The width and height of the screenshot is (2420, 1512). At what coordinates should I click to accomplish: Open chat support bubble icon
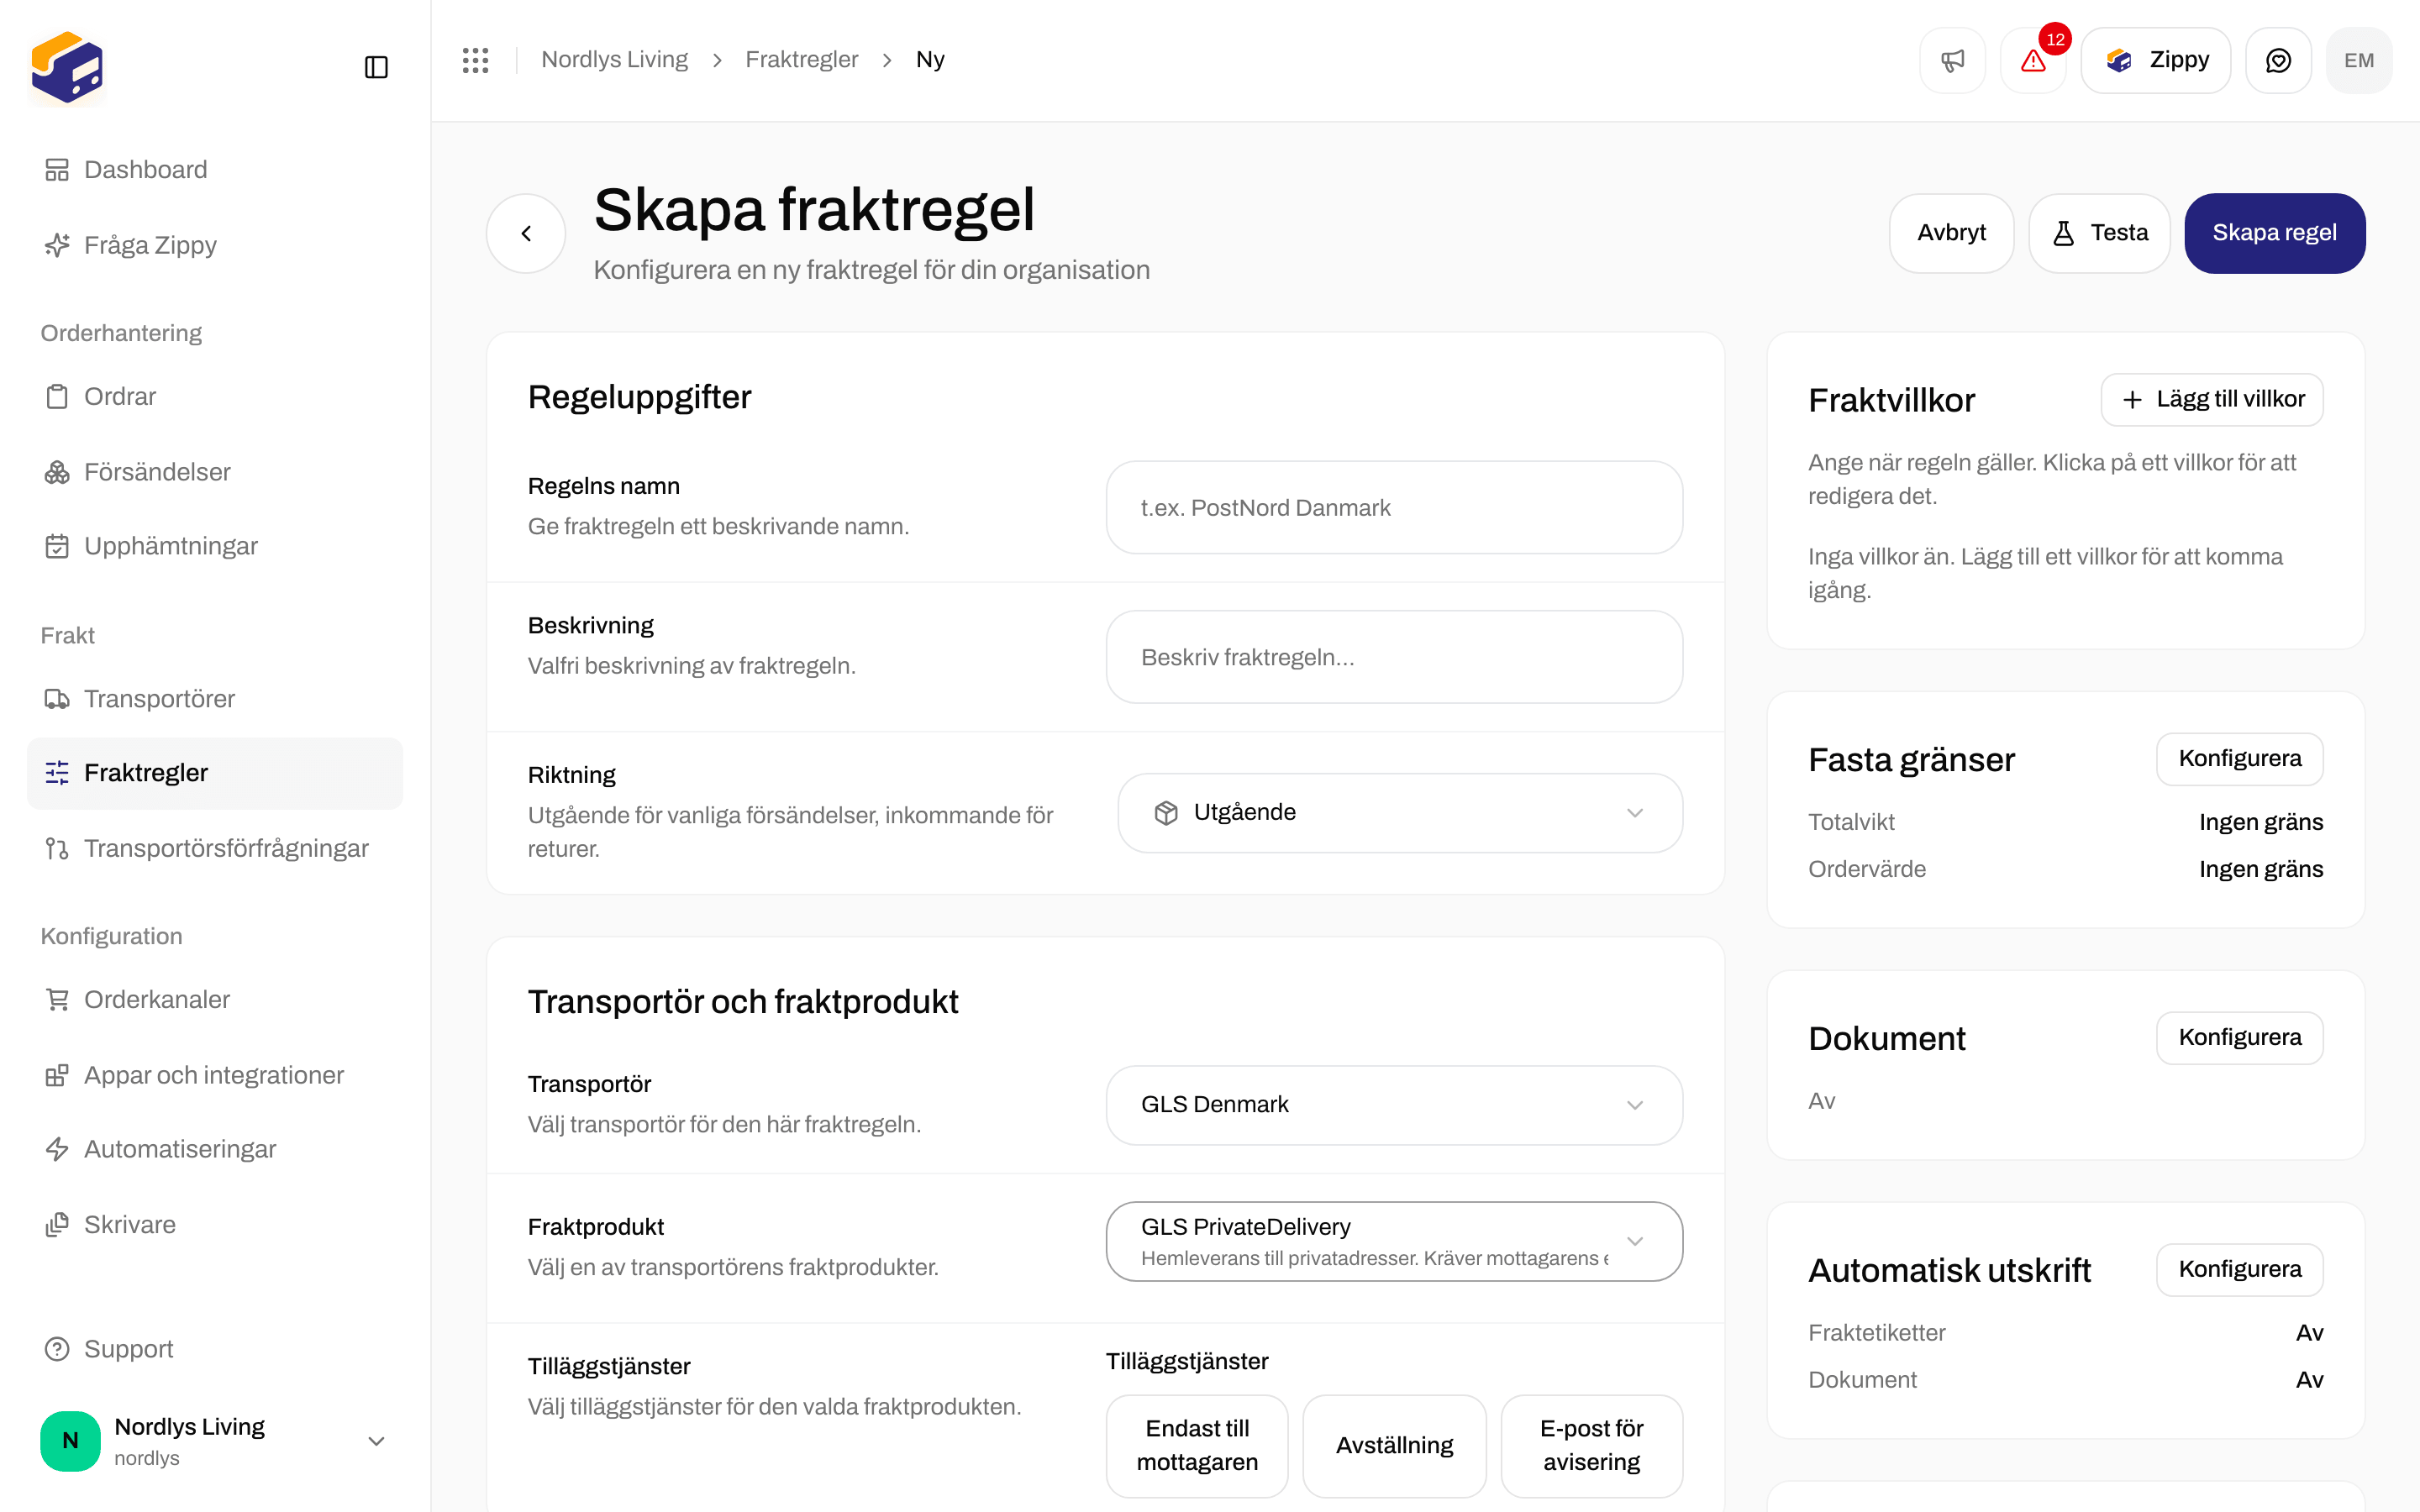click(2278, 60)
